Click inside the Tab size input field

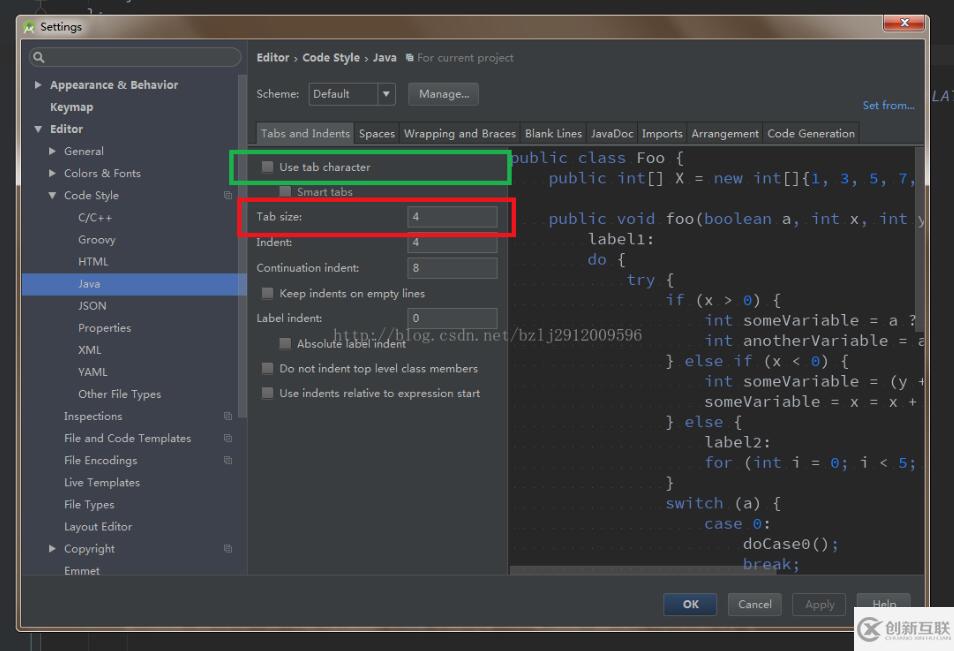tap(452, 217)
